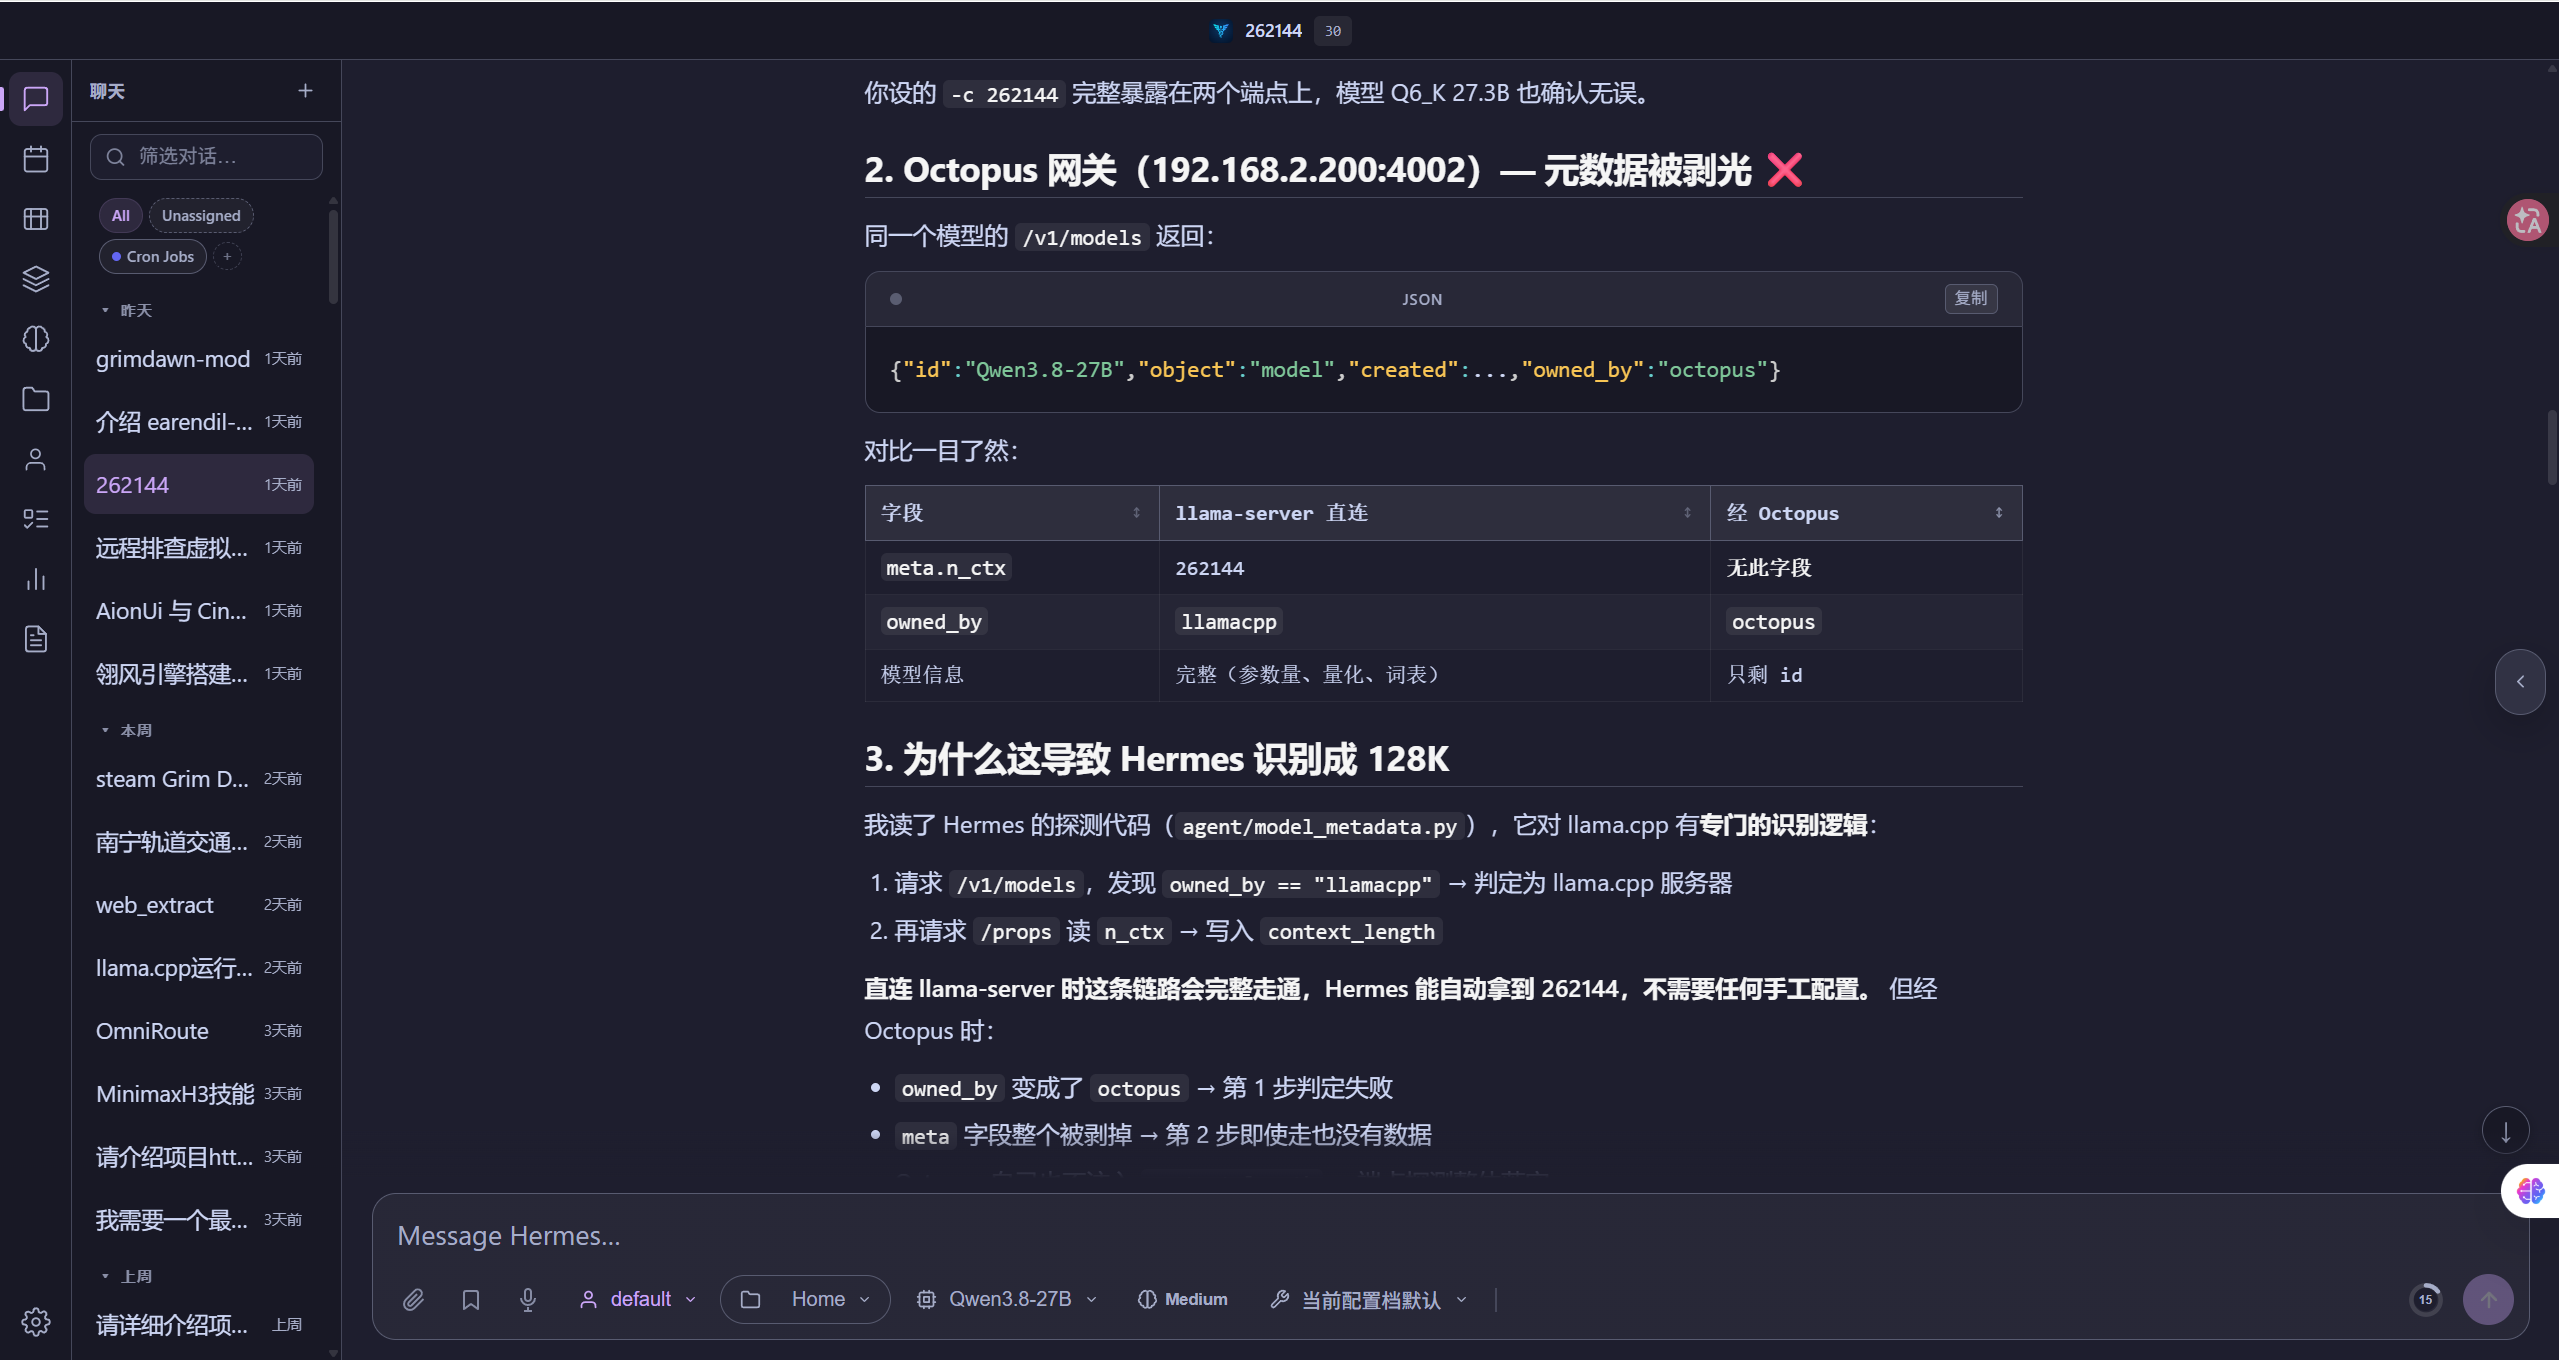
Task: Collapse the 昨天 conversation group
Action: tap(126, 311)
